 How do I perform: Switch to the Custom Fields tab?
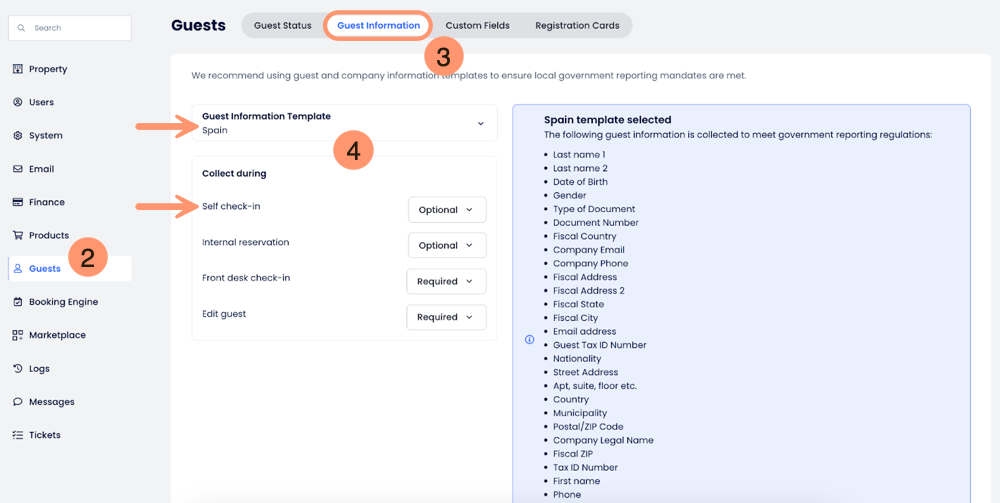tap(477, 26)
